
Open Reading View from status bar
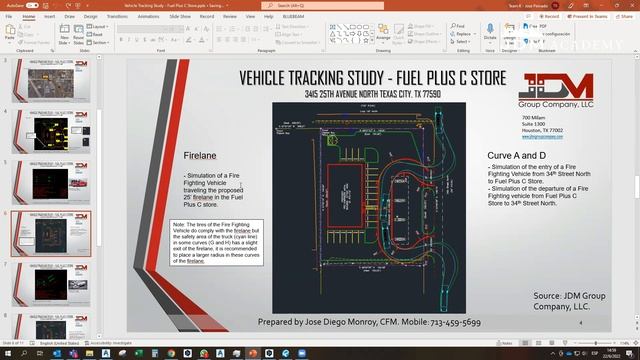[551, 343]
